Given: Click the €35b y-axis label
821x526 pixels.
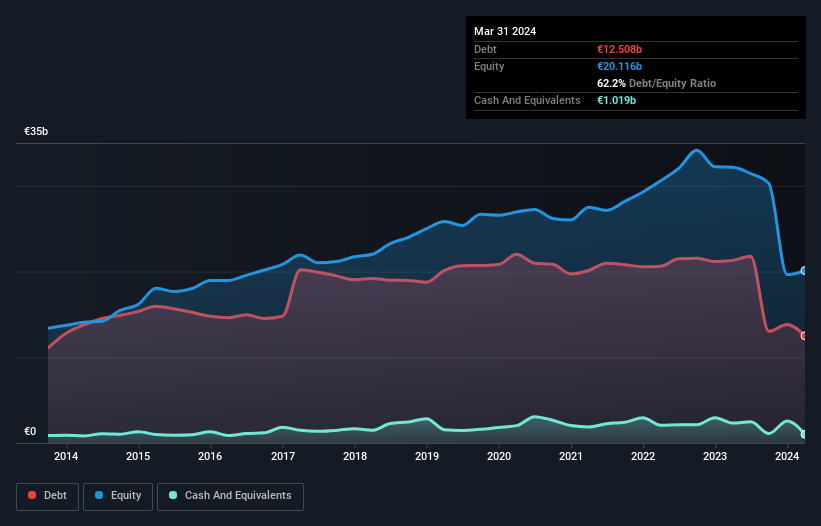Looking at the screenshot, I should click(37, 132).
